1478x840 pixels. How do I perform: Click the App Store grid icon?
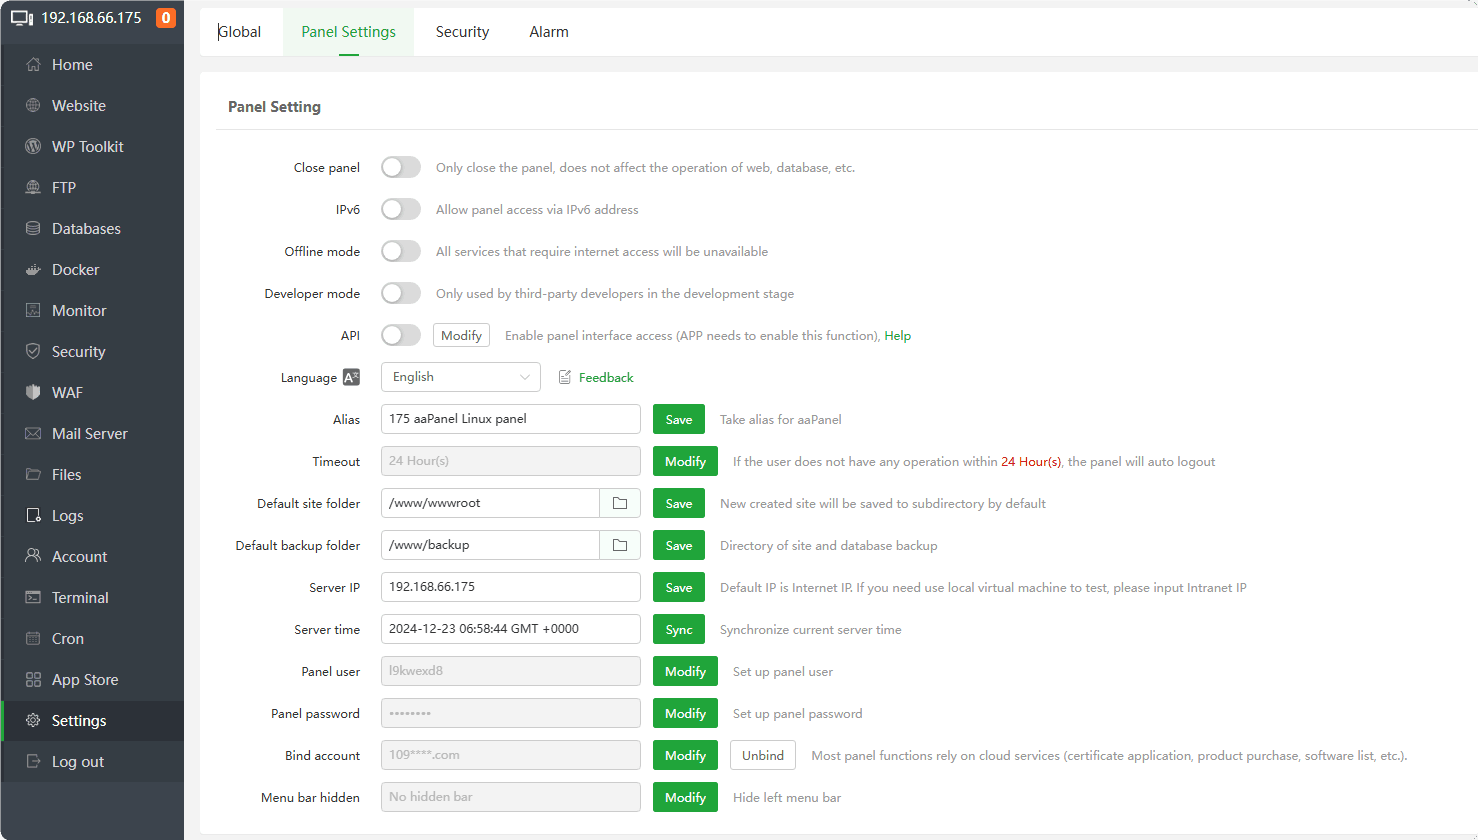pos(33,680)
